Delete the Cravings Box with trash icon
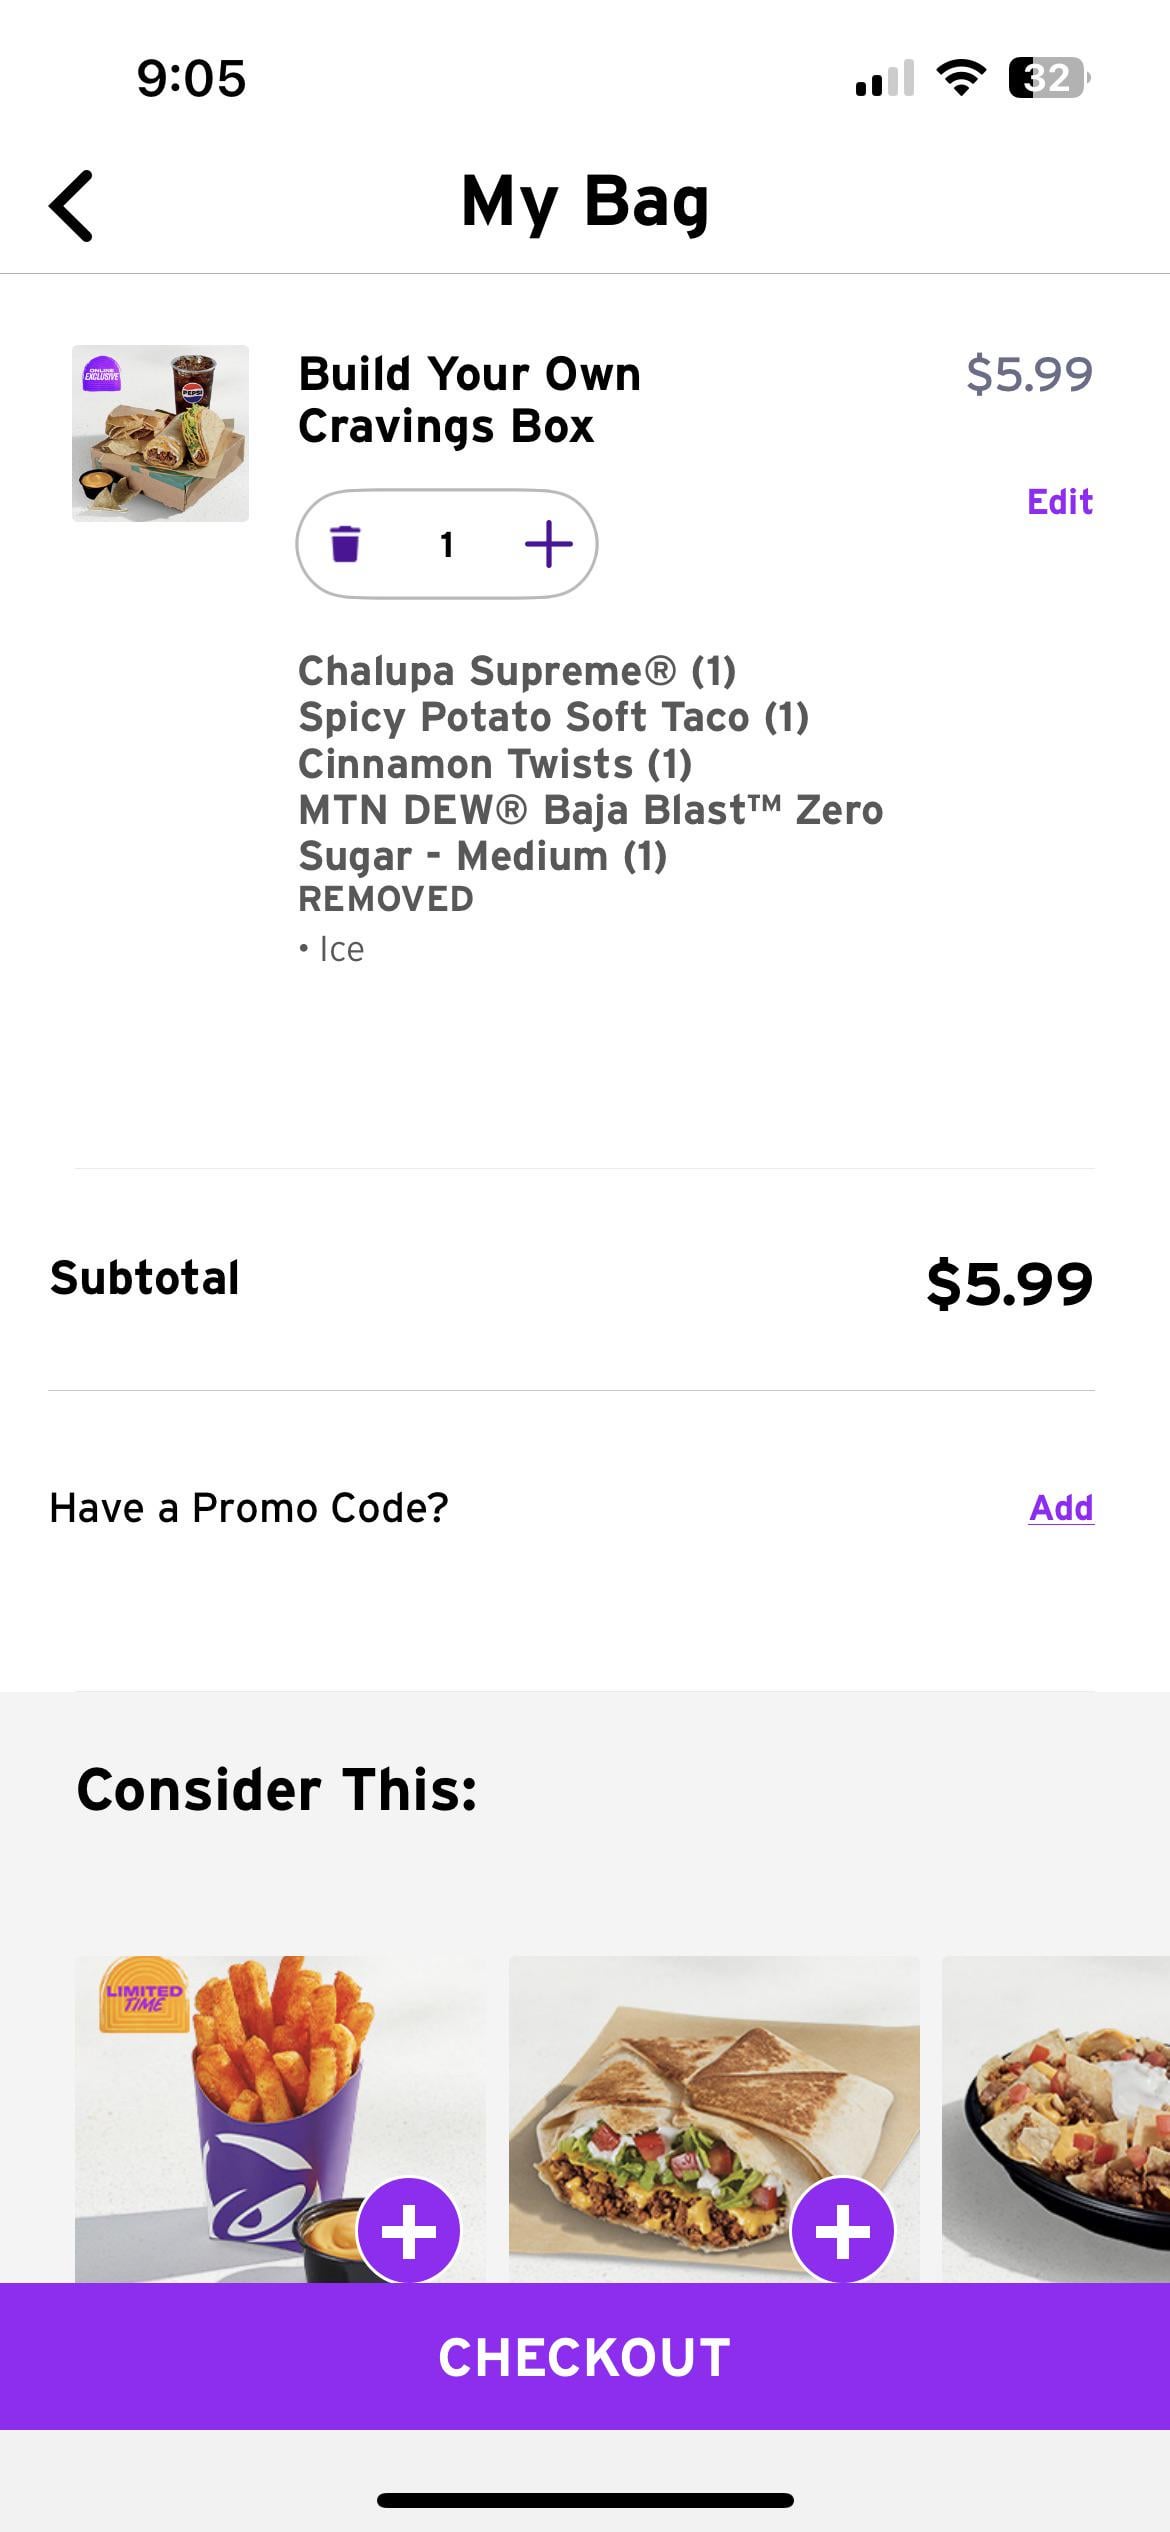 click(345, 544)
